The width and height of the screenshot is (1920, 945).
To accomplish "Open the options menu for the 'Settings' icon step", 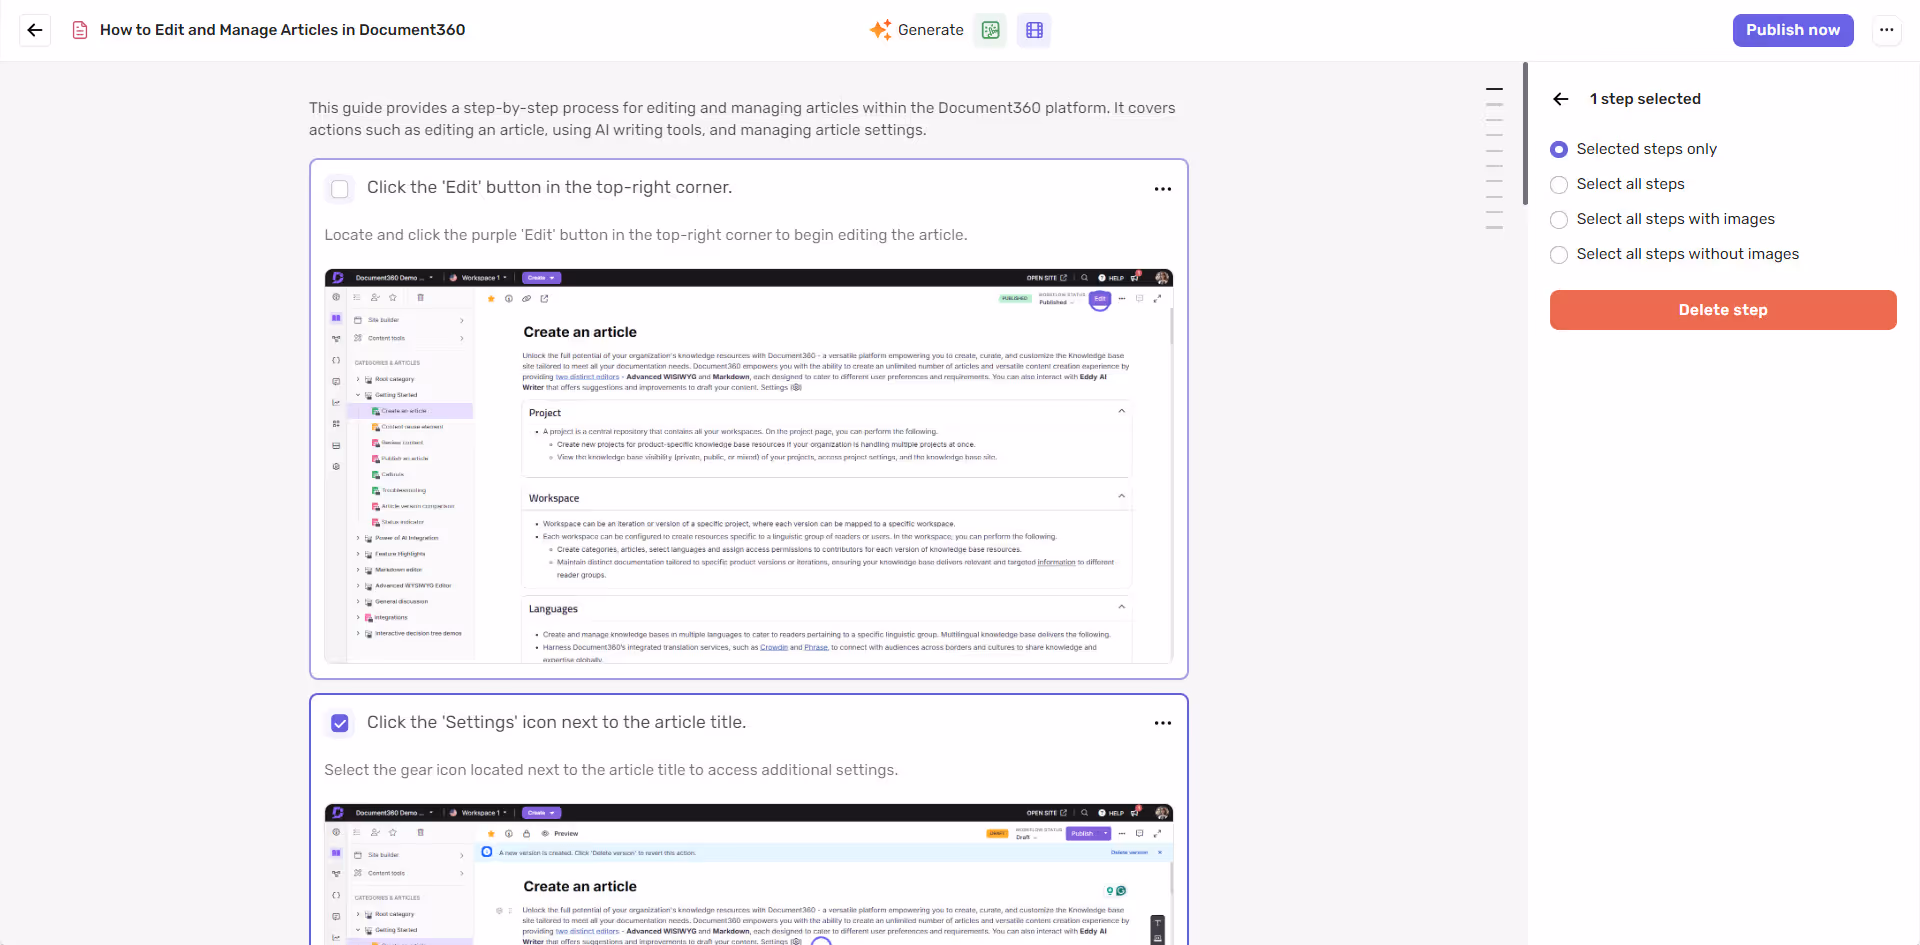I will coord(1163,723).
